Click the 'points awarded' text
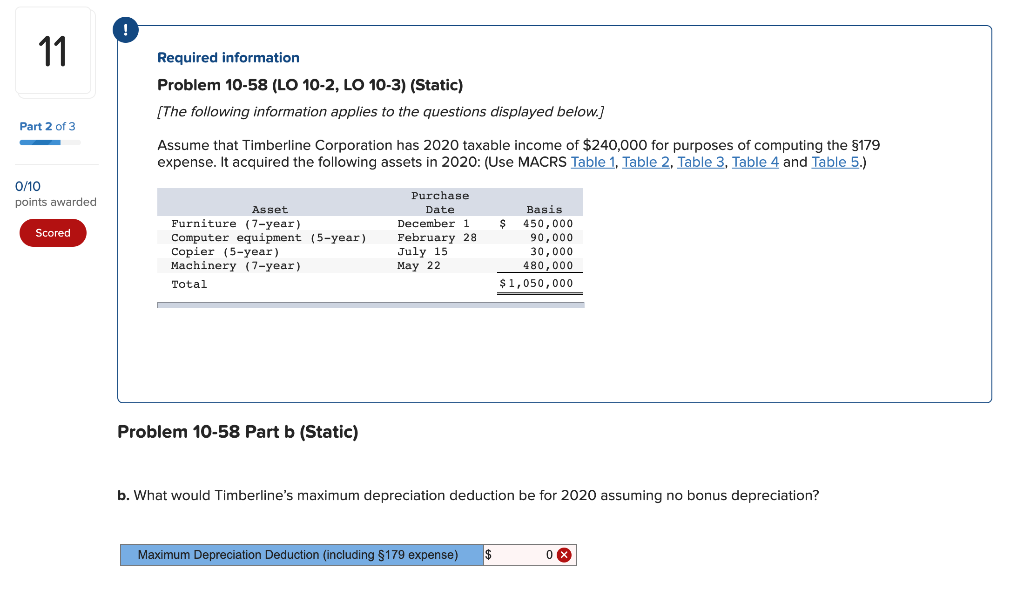 click(x=56, y=202)
